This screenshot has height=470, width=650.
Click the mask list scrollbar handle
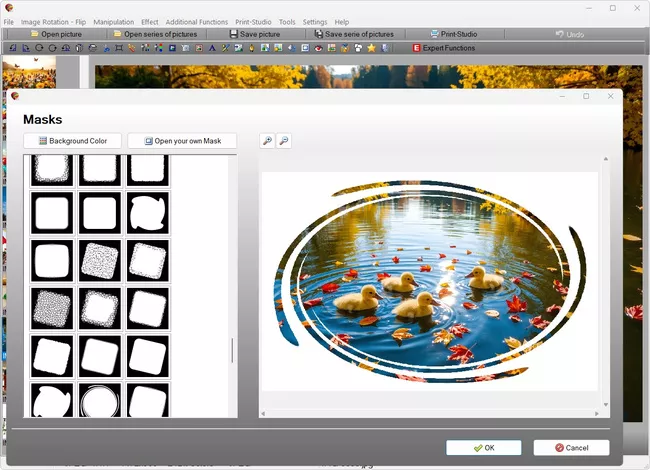pyautogui.click(x=232, y=351)
